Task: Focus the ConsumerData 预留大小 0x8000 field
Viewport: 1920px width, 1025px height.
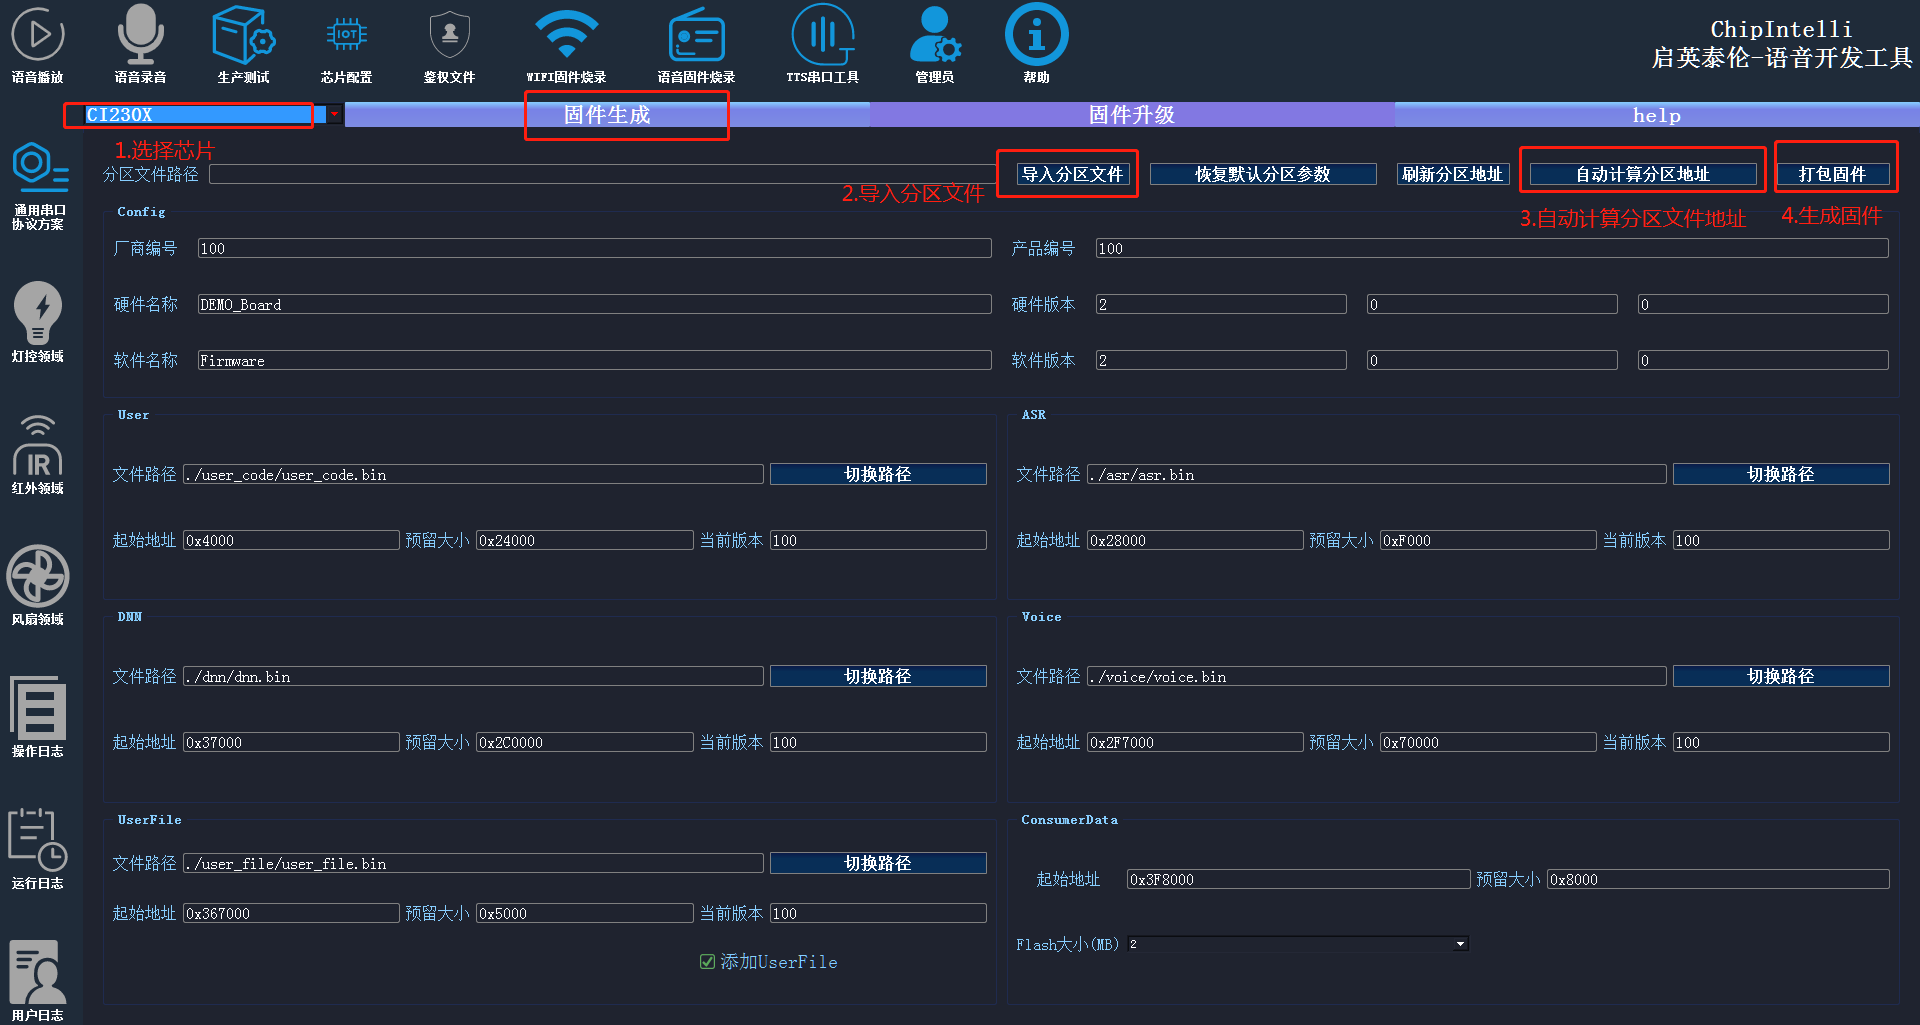Action: (1718, 879)
